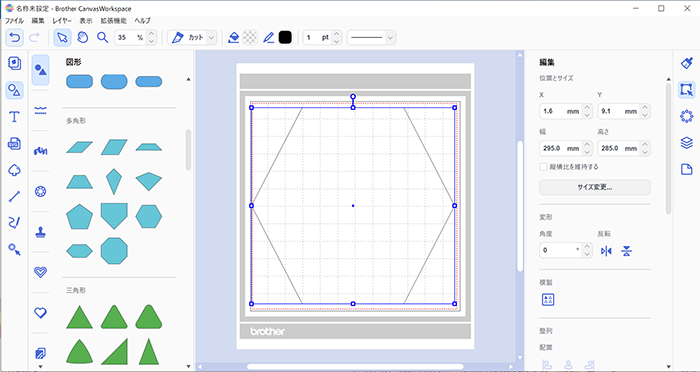Open the black line color swatch
This screenshot has height=372, width=700.
[x=285, y=38]
